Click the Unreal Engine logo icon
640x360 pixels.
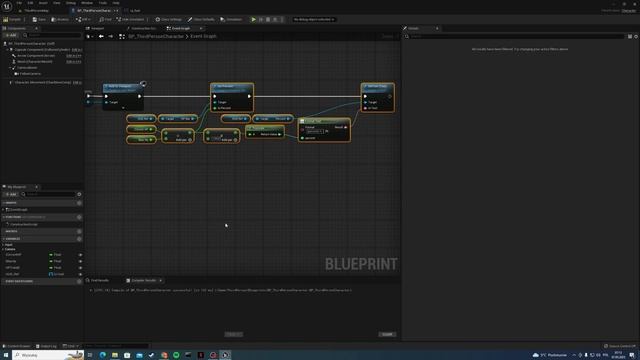click(x=7, y=6)
